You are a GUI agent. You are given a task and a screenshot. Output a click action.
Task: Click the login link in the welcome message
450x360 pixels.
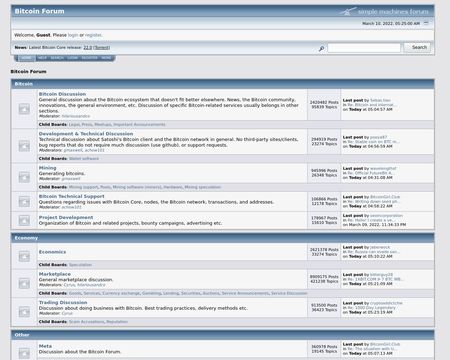[73, 35]
